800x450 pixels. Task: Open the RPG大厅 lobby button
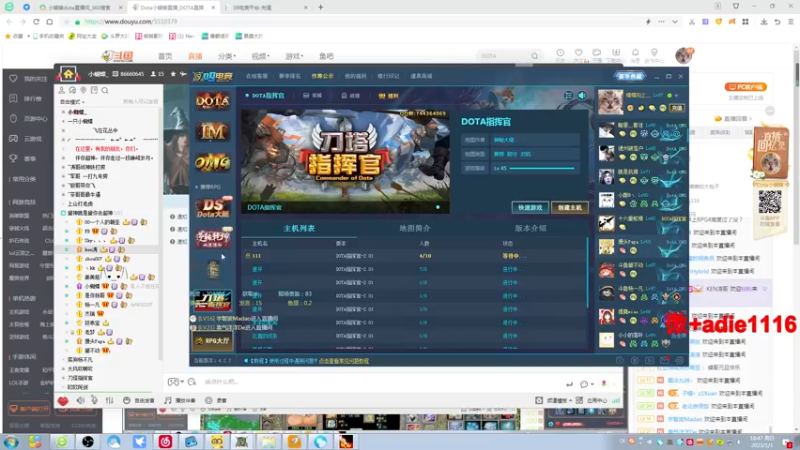tap(213, 341)
